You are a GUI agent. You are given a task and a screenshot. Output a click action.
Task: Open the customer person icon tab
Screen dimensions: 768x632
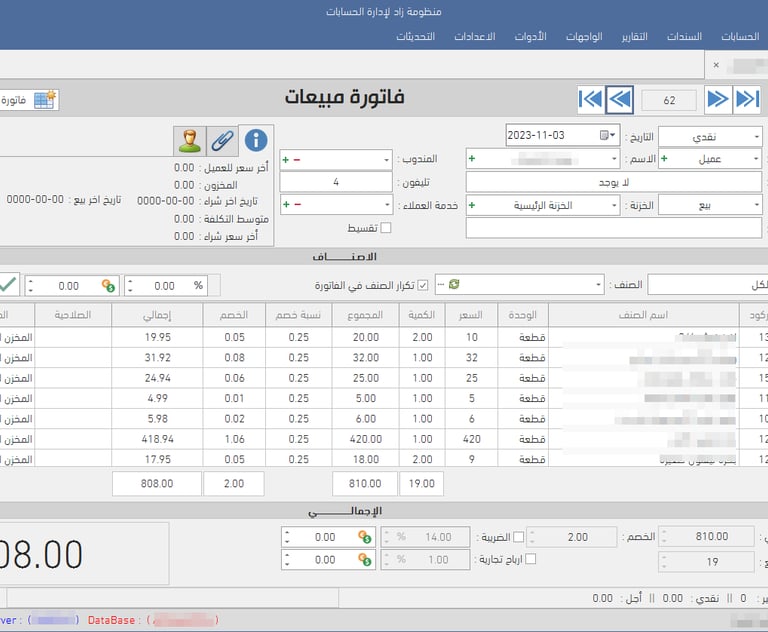190,141
